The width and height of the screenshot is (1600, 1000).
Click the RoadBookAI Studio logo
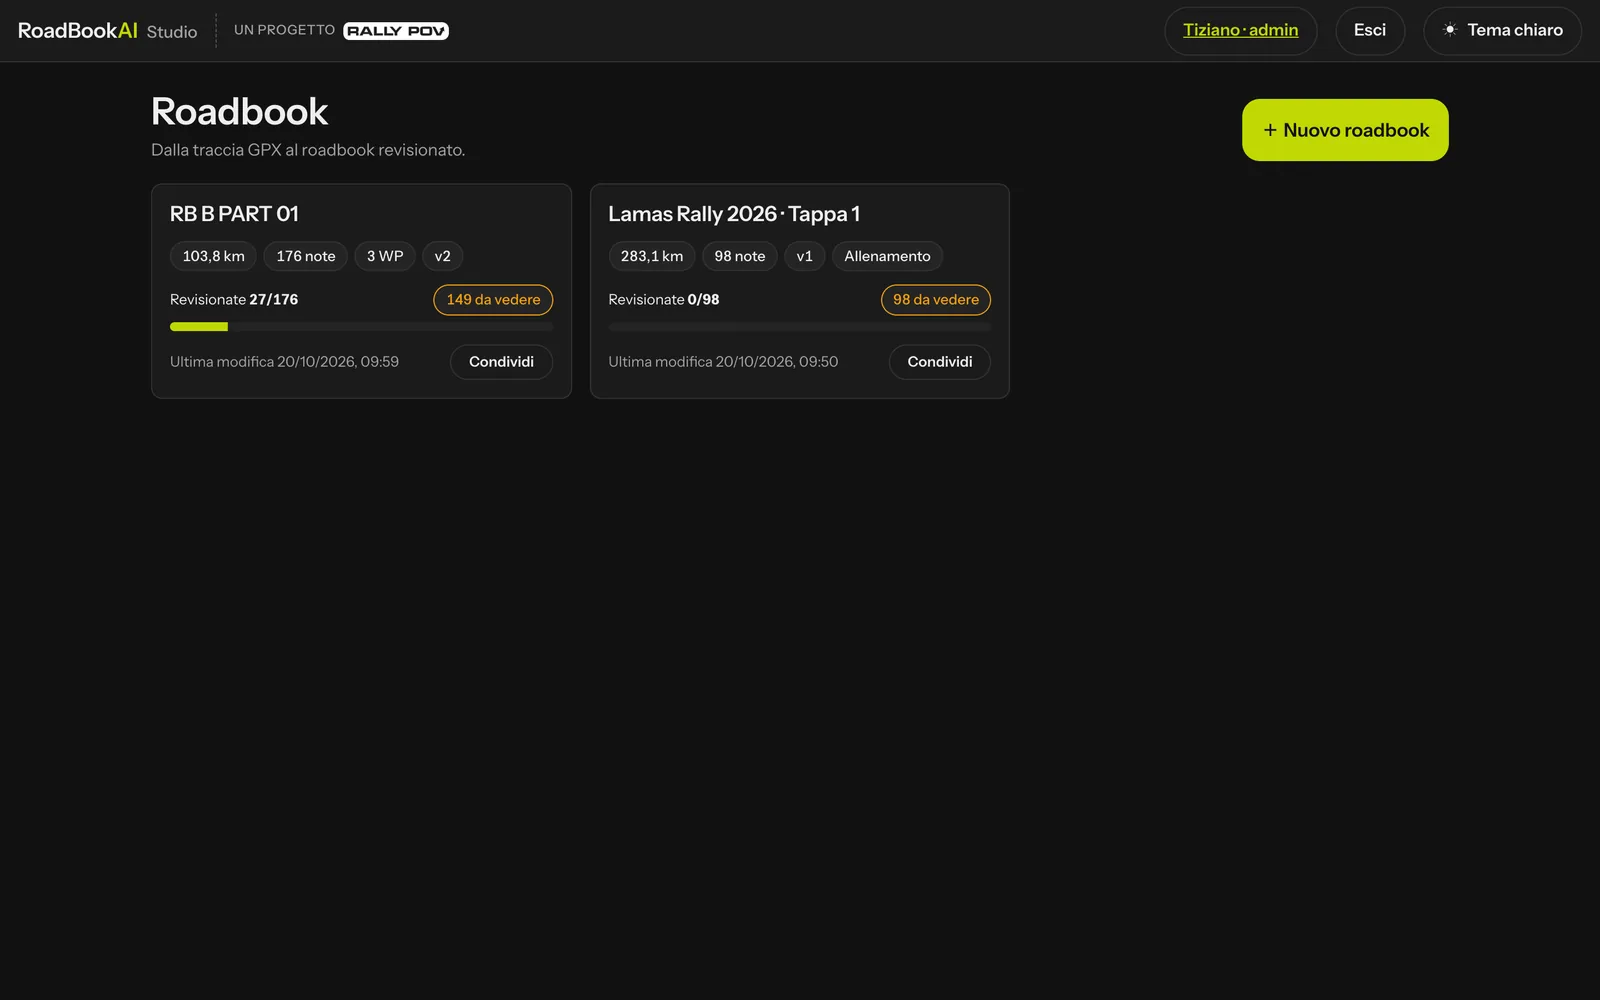point(107,31)
